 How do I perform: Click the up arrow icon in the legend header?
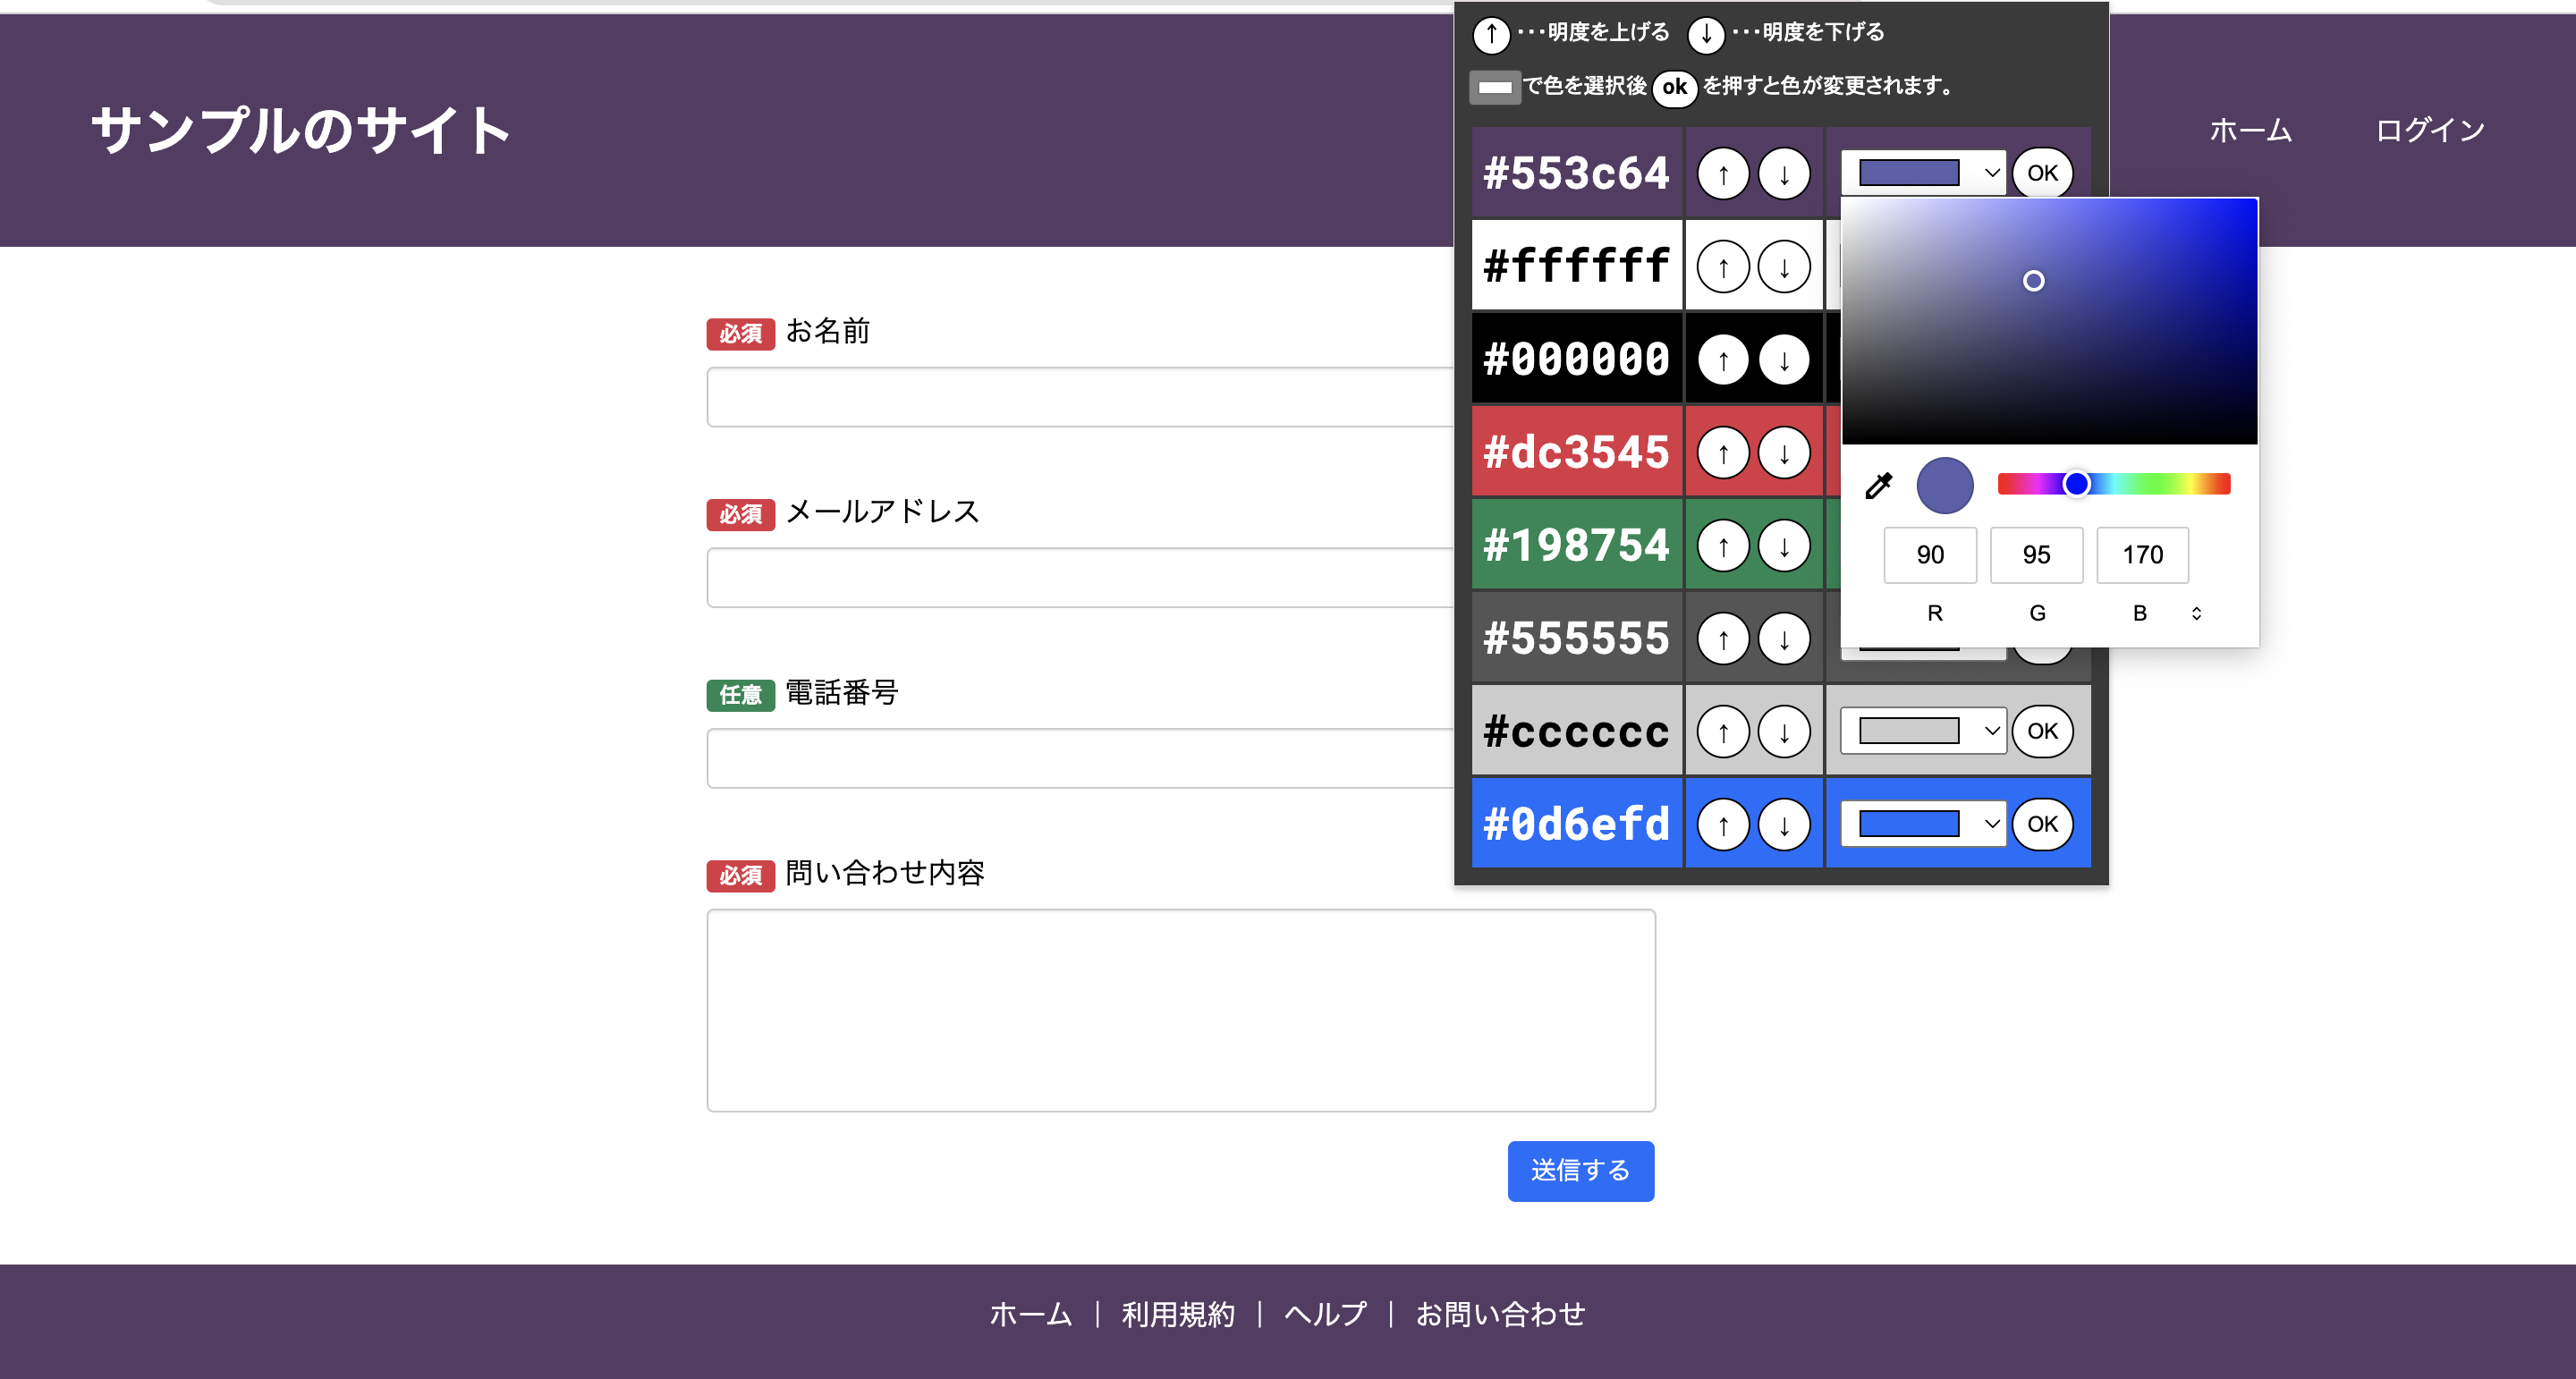[1491, 34]
